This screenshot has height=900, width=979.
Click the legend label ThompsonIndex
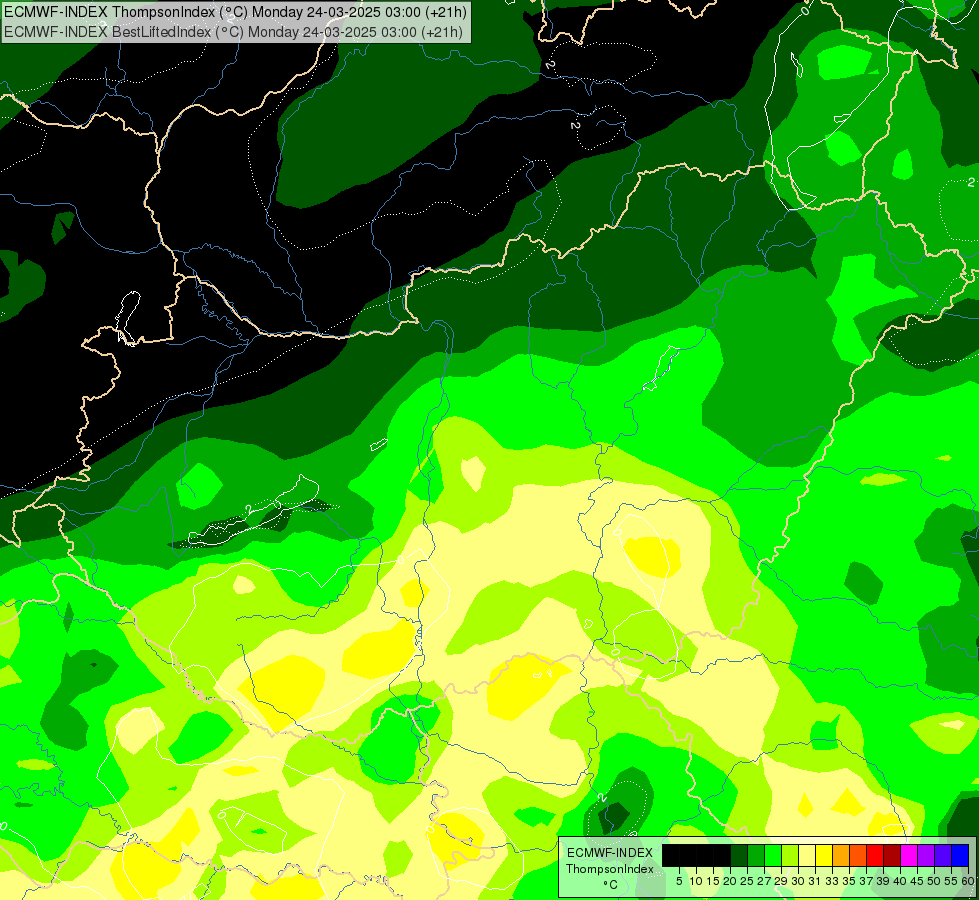point(610,869)
